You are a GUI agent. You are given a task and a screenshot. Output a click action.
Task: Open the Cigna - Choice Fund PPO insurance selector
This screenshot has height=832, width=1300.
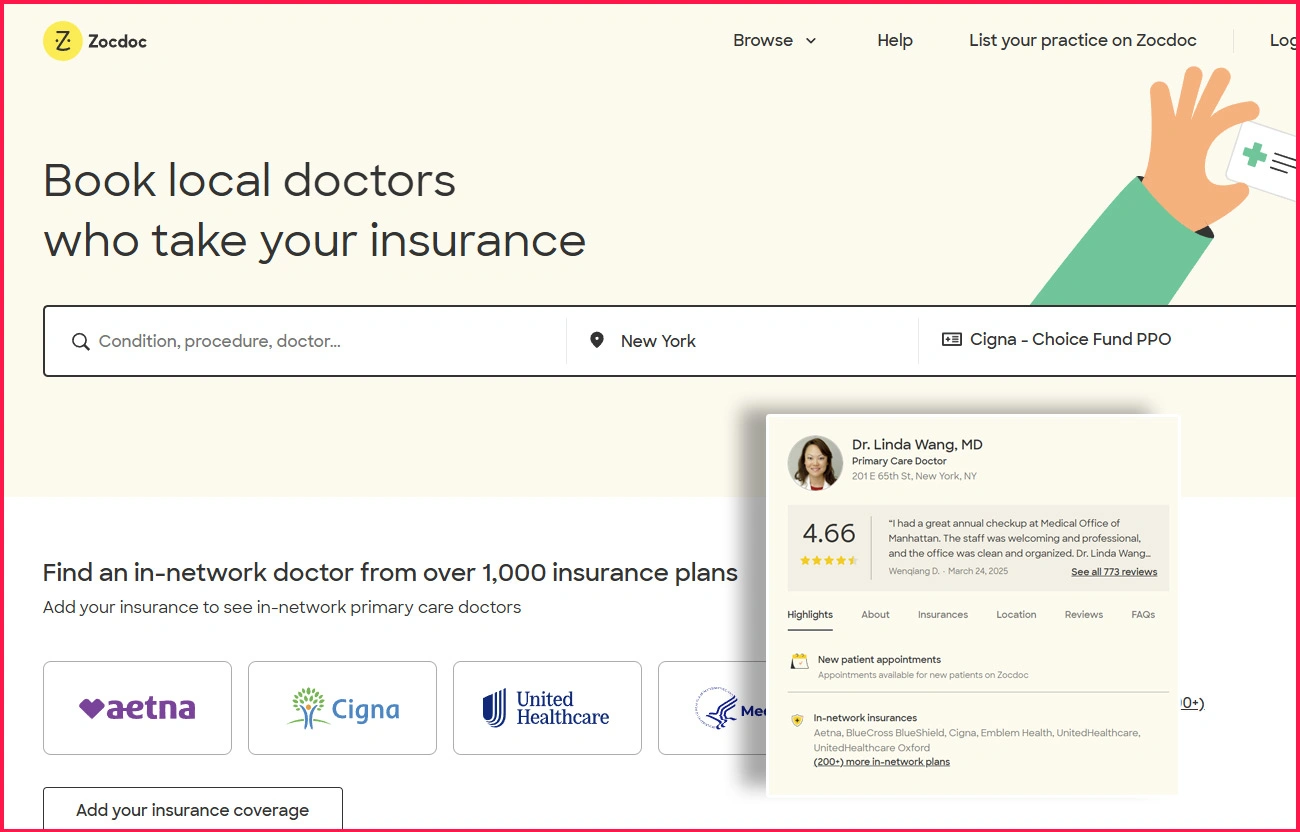(1070, 340)
